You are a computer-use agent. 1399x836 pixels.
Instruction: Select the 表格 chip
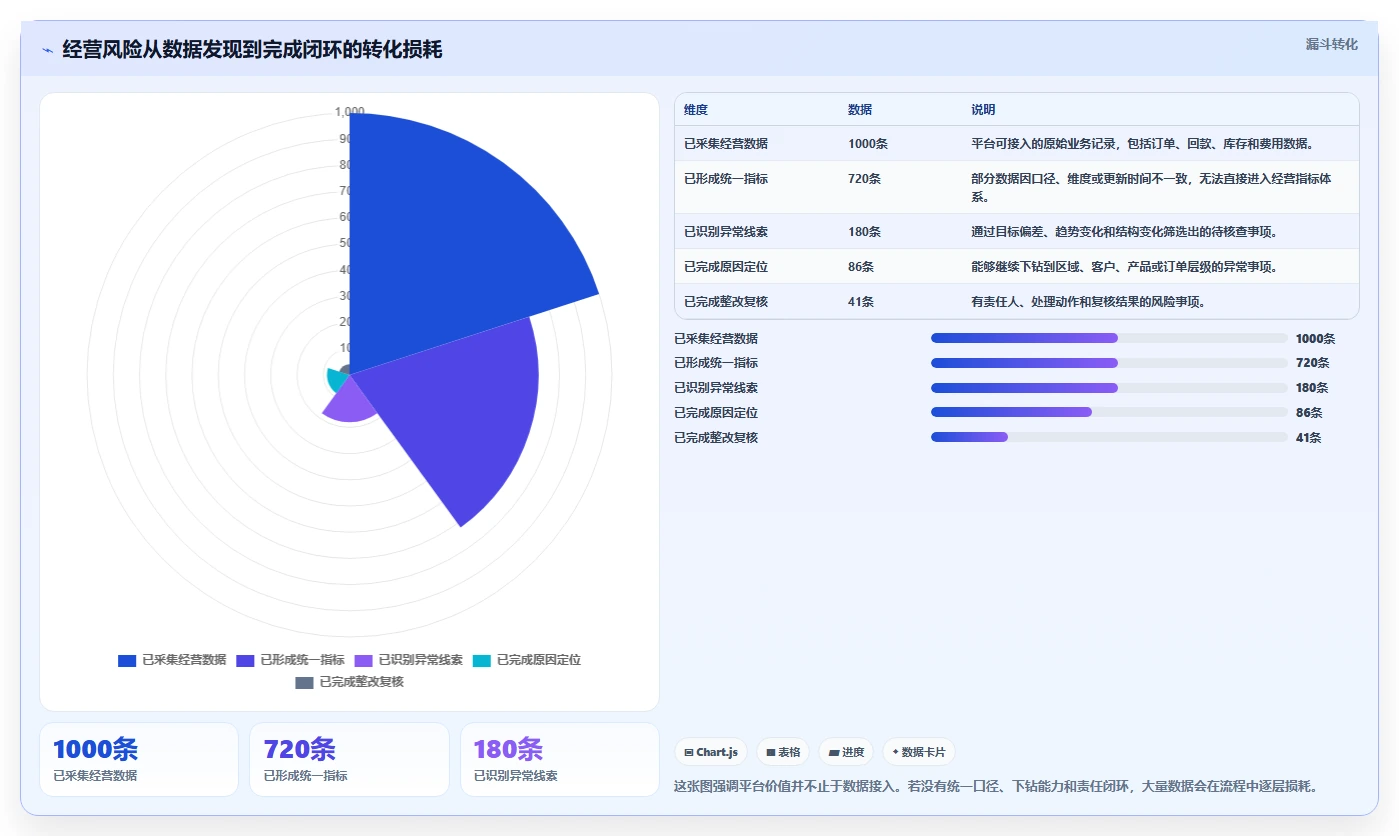pos(782,752)
